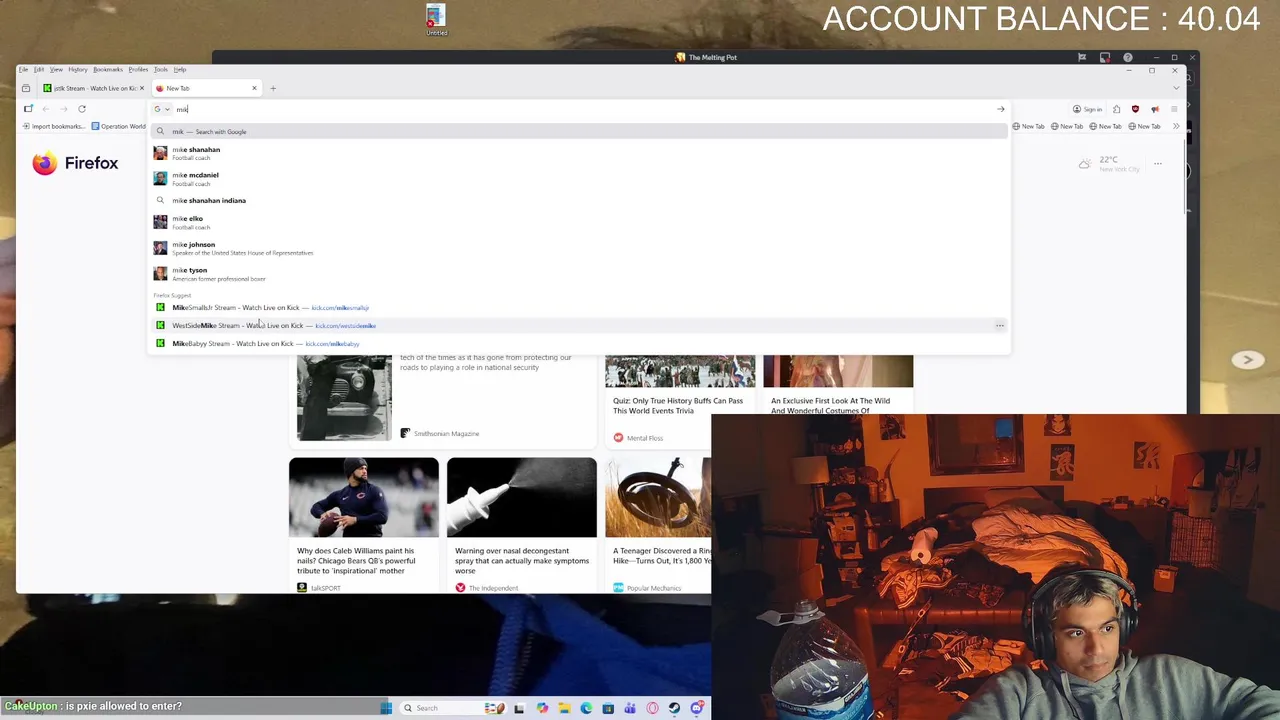Click the Back navigation arrow
The width and height of the screenshot is (1280, 720).
(46, 109)
